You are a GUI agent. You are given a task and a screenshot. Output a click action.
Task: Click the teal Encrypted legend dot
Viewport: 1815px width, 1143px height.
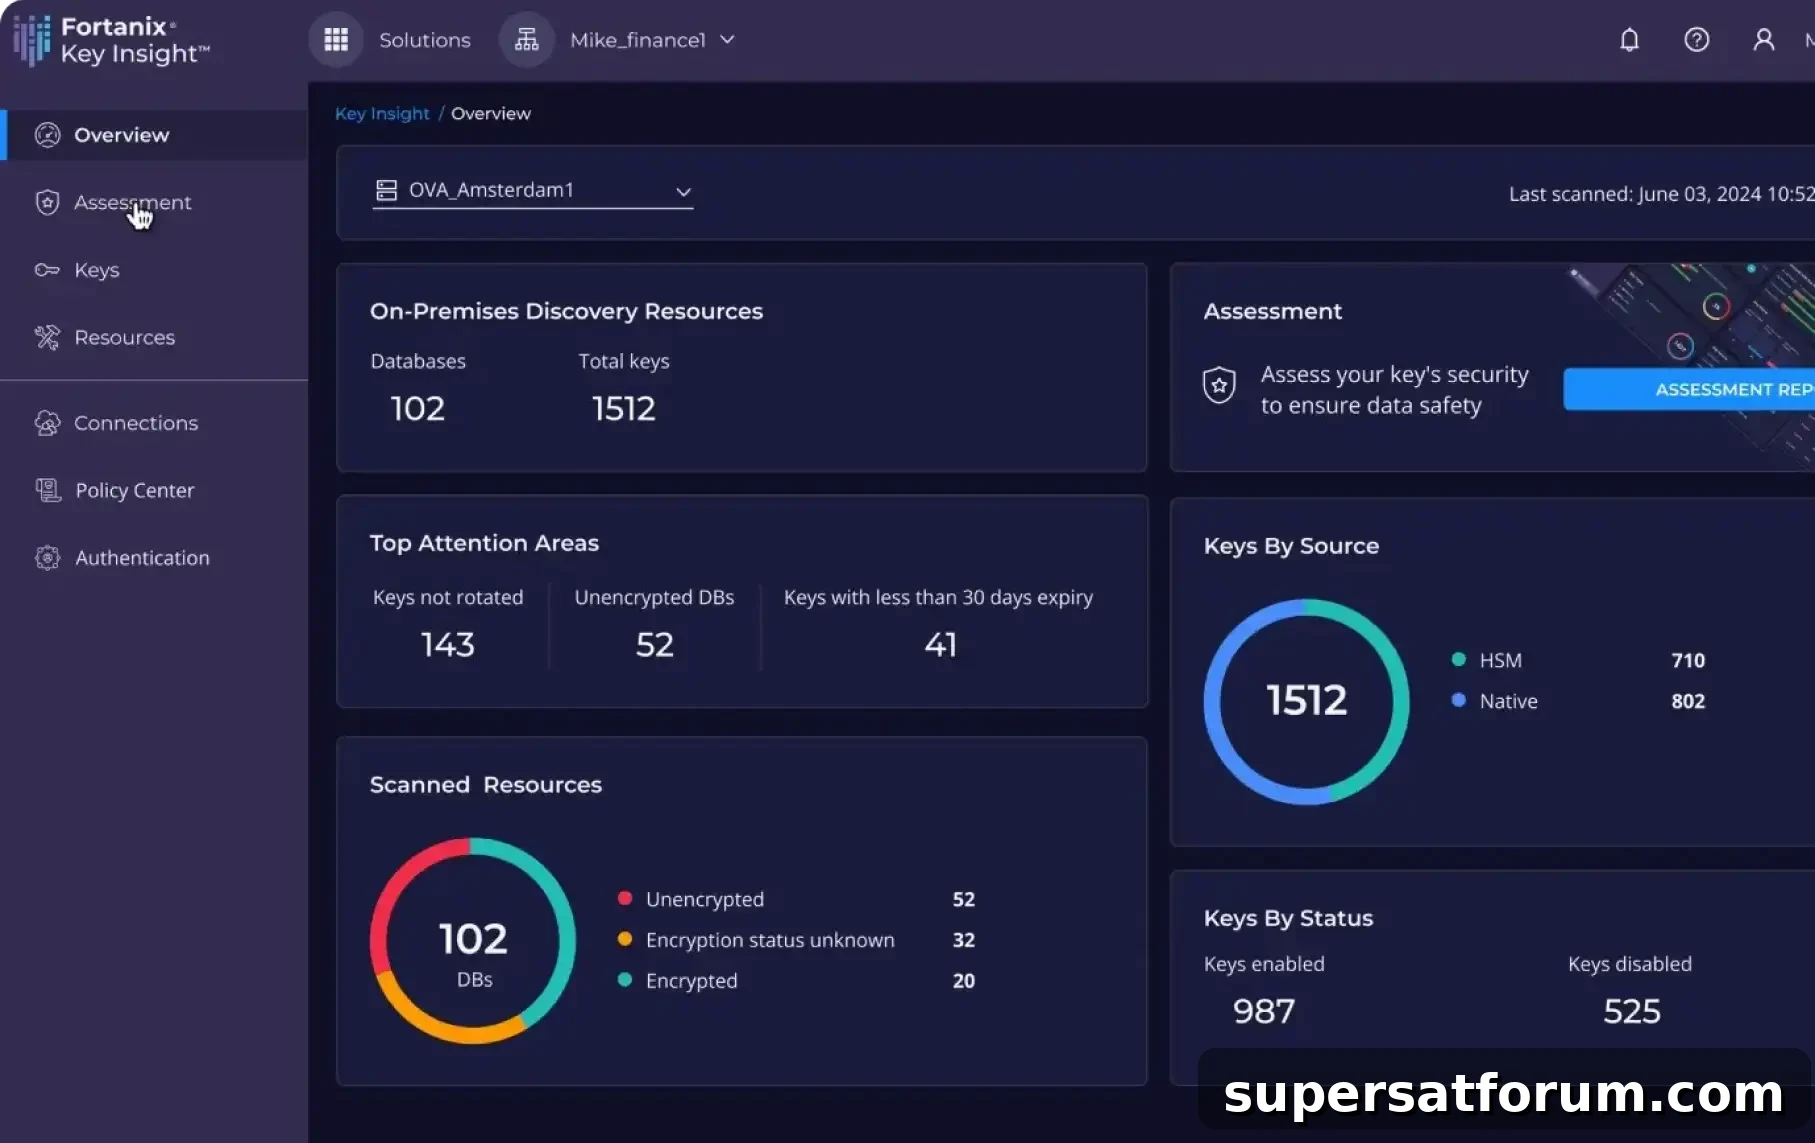(625, 980)
